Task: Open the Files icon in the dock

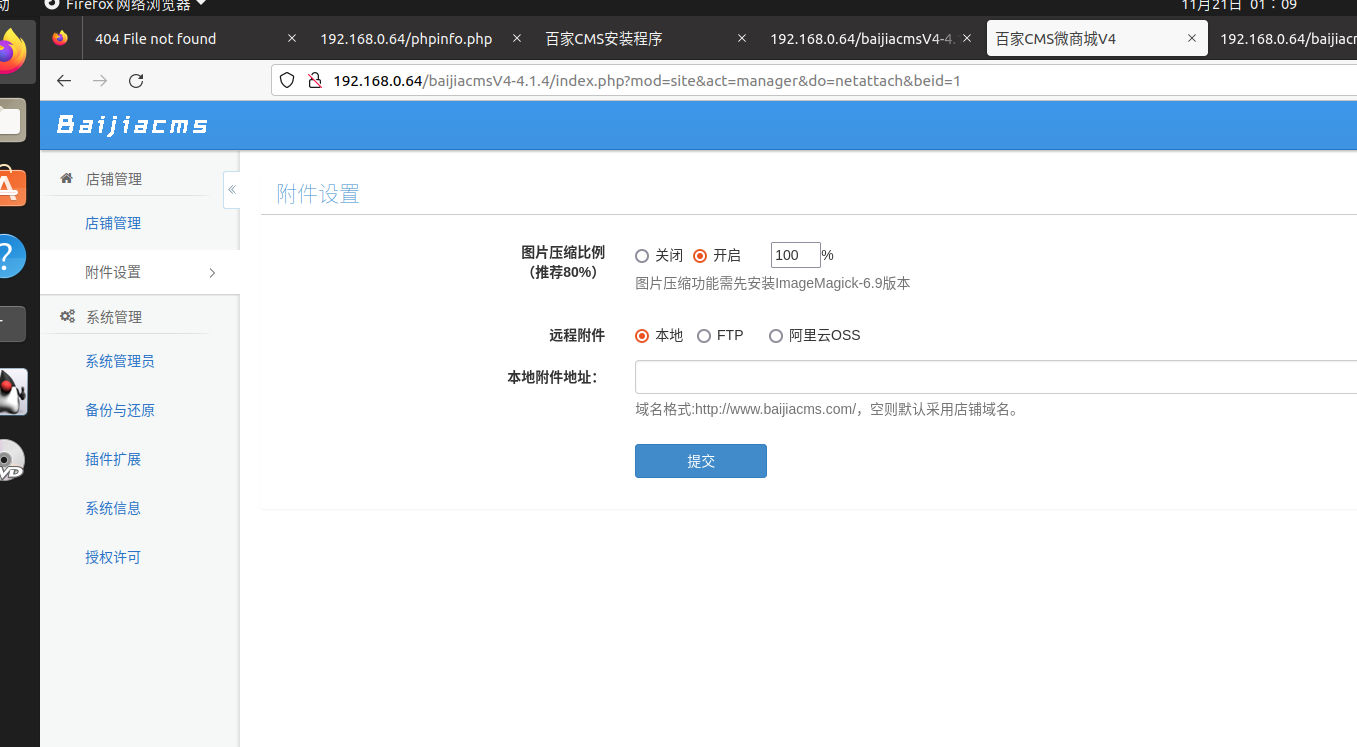Action: pyautogui.click(x=11, y=120)
